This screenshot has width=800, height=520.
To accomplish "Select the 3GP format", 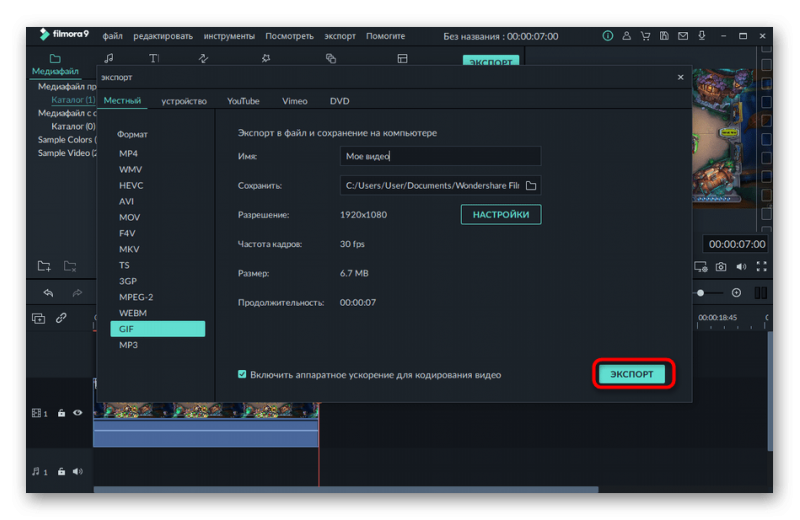I will pos(128,281).
